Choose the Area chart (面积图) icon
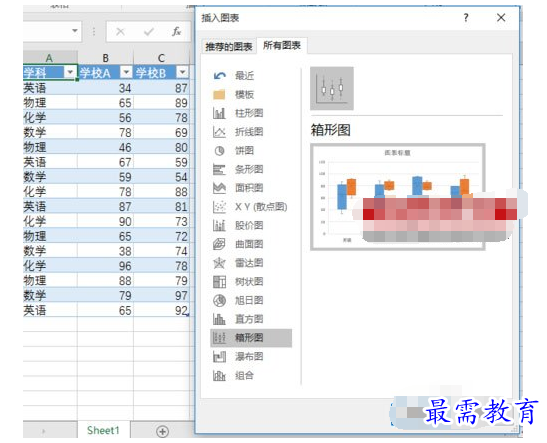Image resolution: width=547 pixels, height=443 pixels. point(219,188)
